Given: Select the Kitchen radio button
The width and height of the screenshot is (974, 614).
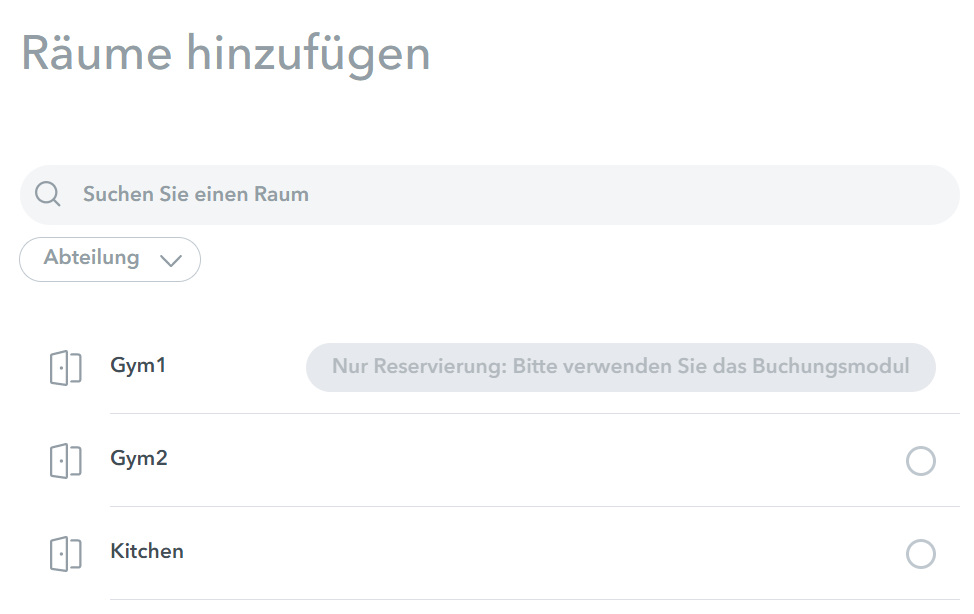Looking at the screenshot, I should click(x=921, y=554).
